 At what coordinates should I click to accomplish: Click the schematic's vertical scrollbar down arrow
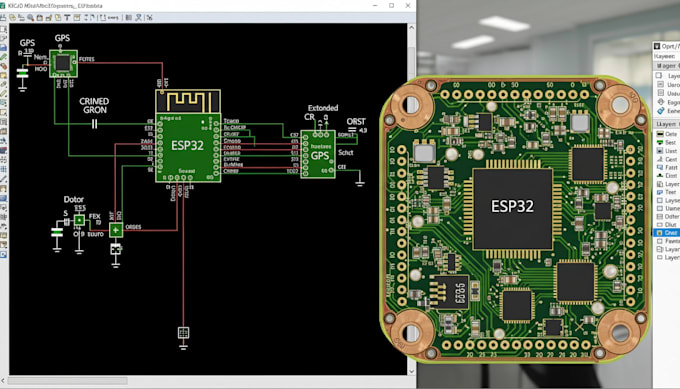click(411, 371)
